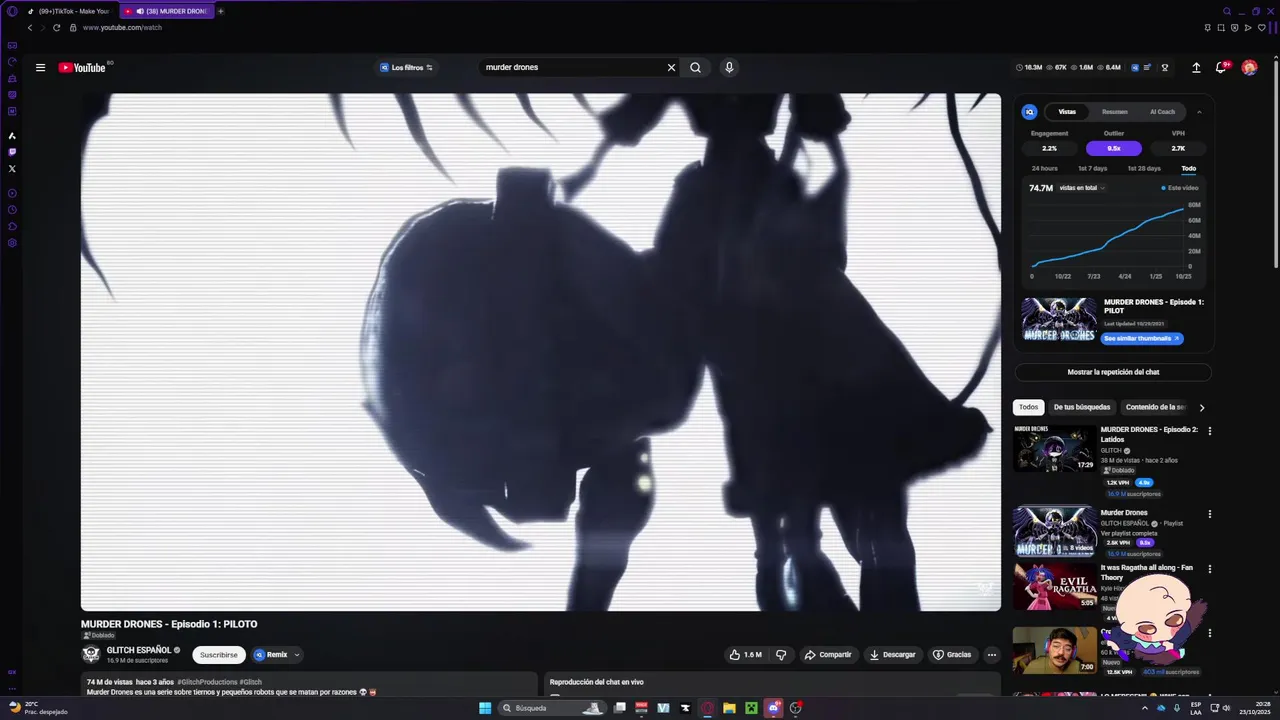Switch to the AI Coach tab

(x=1163, y=112)
